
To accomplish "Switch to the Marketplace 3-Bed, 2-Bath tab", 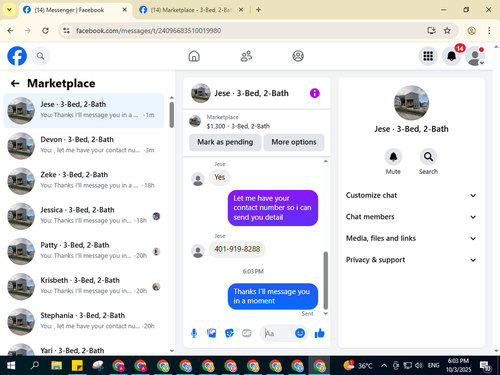I will 191,10.
